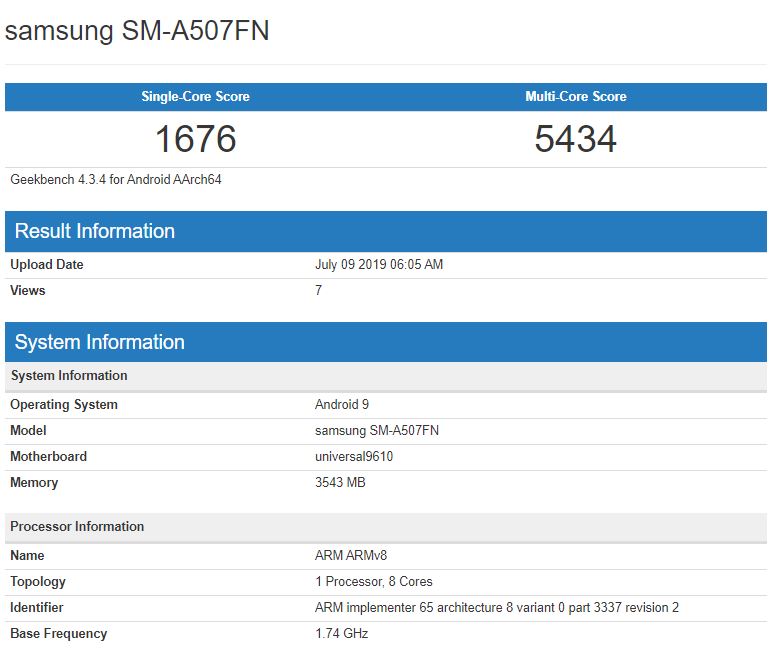Screen dimensions: 773x661
Task: Click the gray System Information subheading
Action: coord(69,376)
